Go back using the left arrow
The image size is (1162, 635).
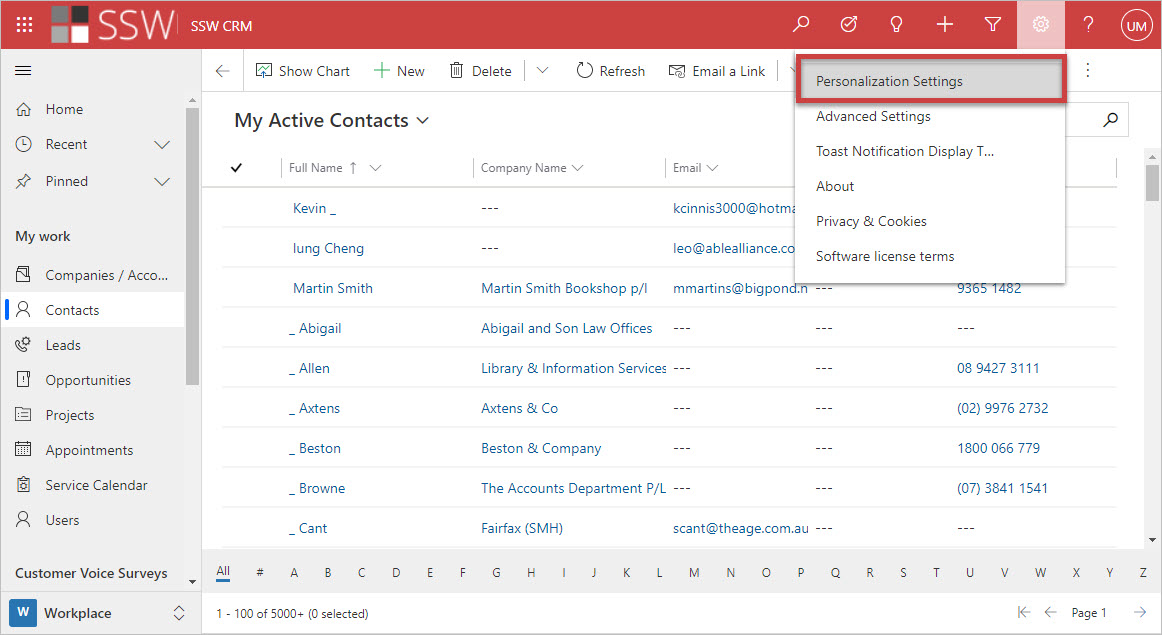click(x=222, y=71)
